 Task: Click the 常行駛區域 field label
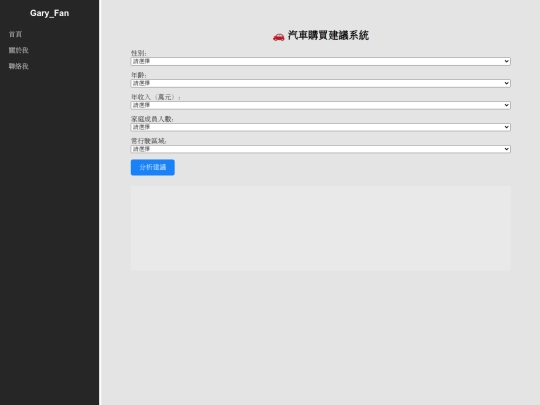pyautogui.click(x=148, y=141)
